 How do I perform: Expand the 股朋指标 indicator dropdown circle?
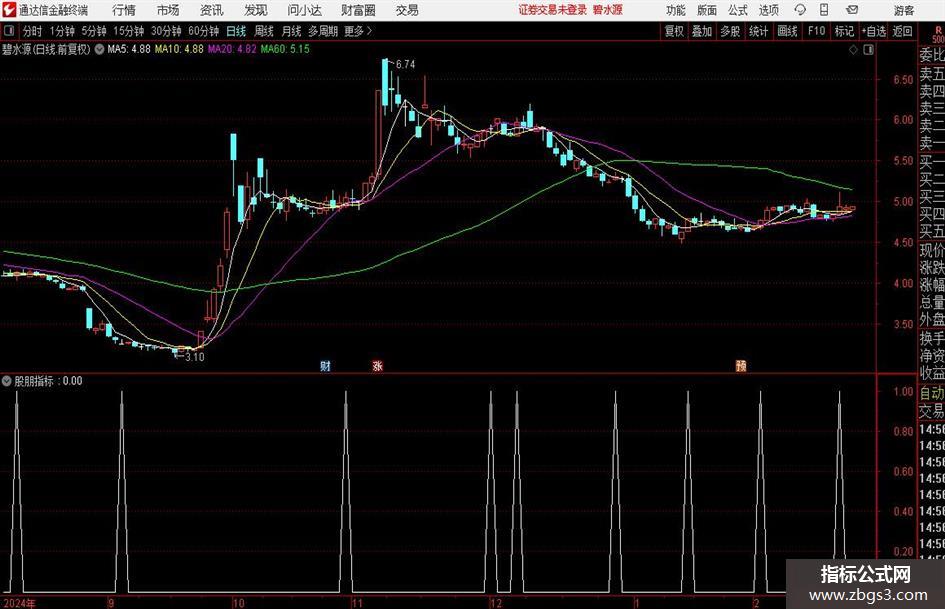coord(7,381)
